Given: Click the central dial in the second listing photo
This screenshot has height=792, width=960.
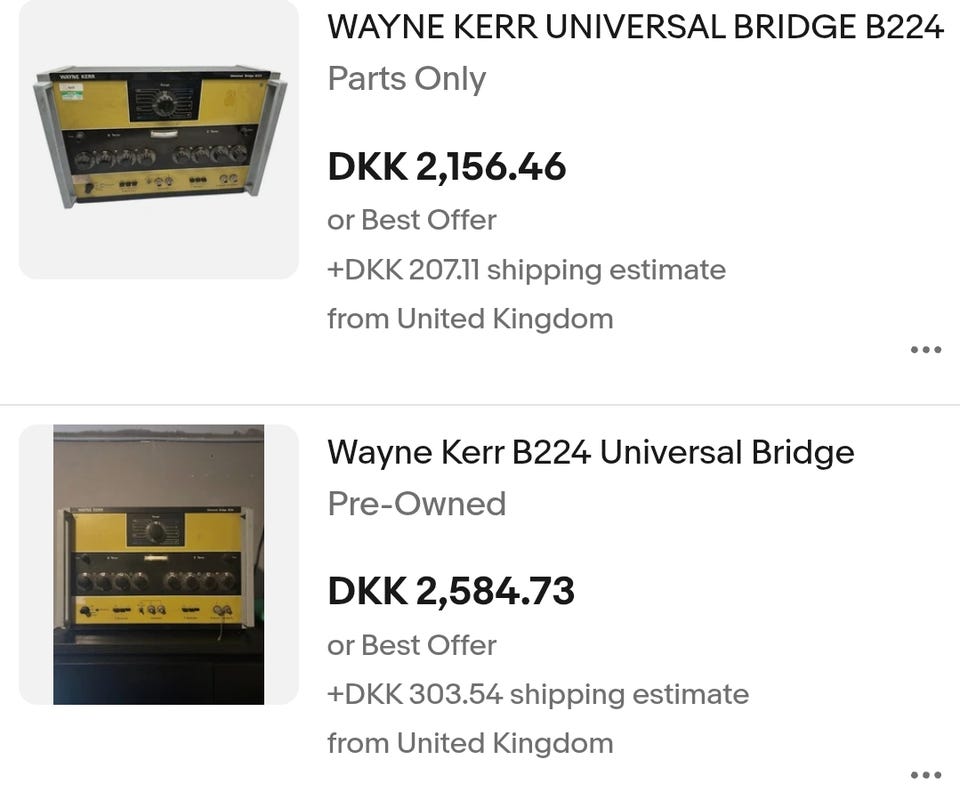Looking at the screenshot, I should [x=156, y=533].
